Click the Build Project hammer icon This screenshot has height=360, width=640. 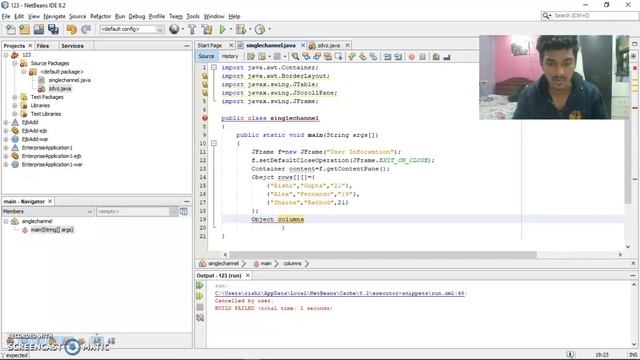192,29
